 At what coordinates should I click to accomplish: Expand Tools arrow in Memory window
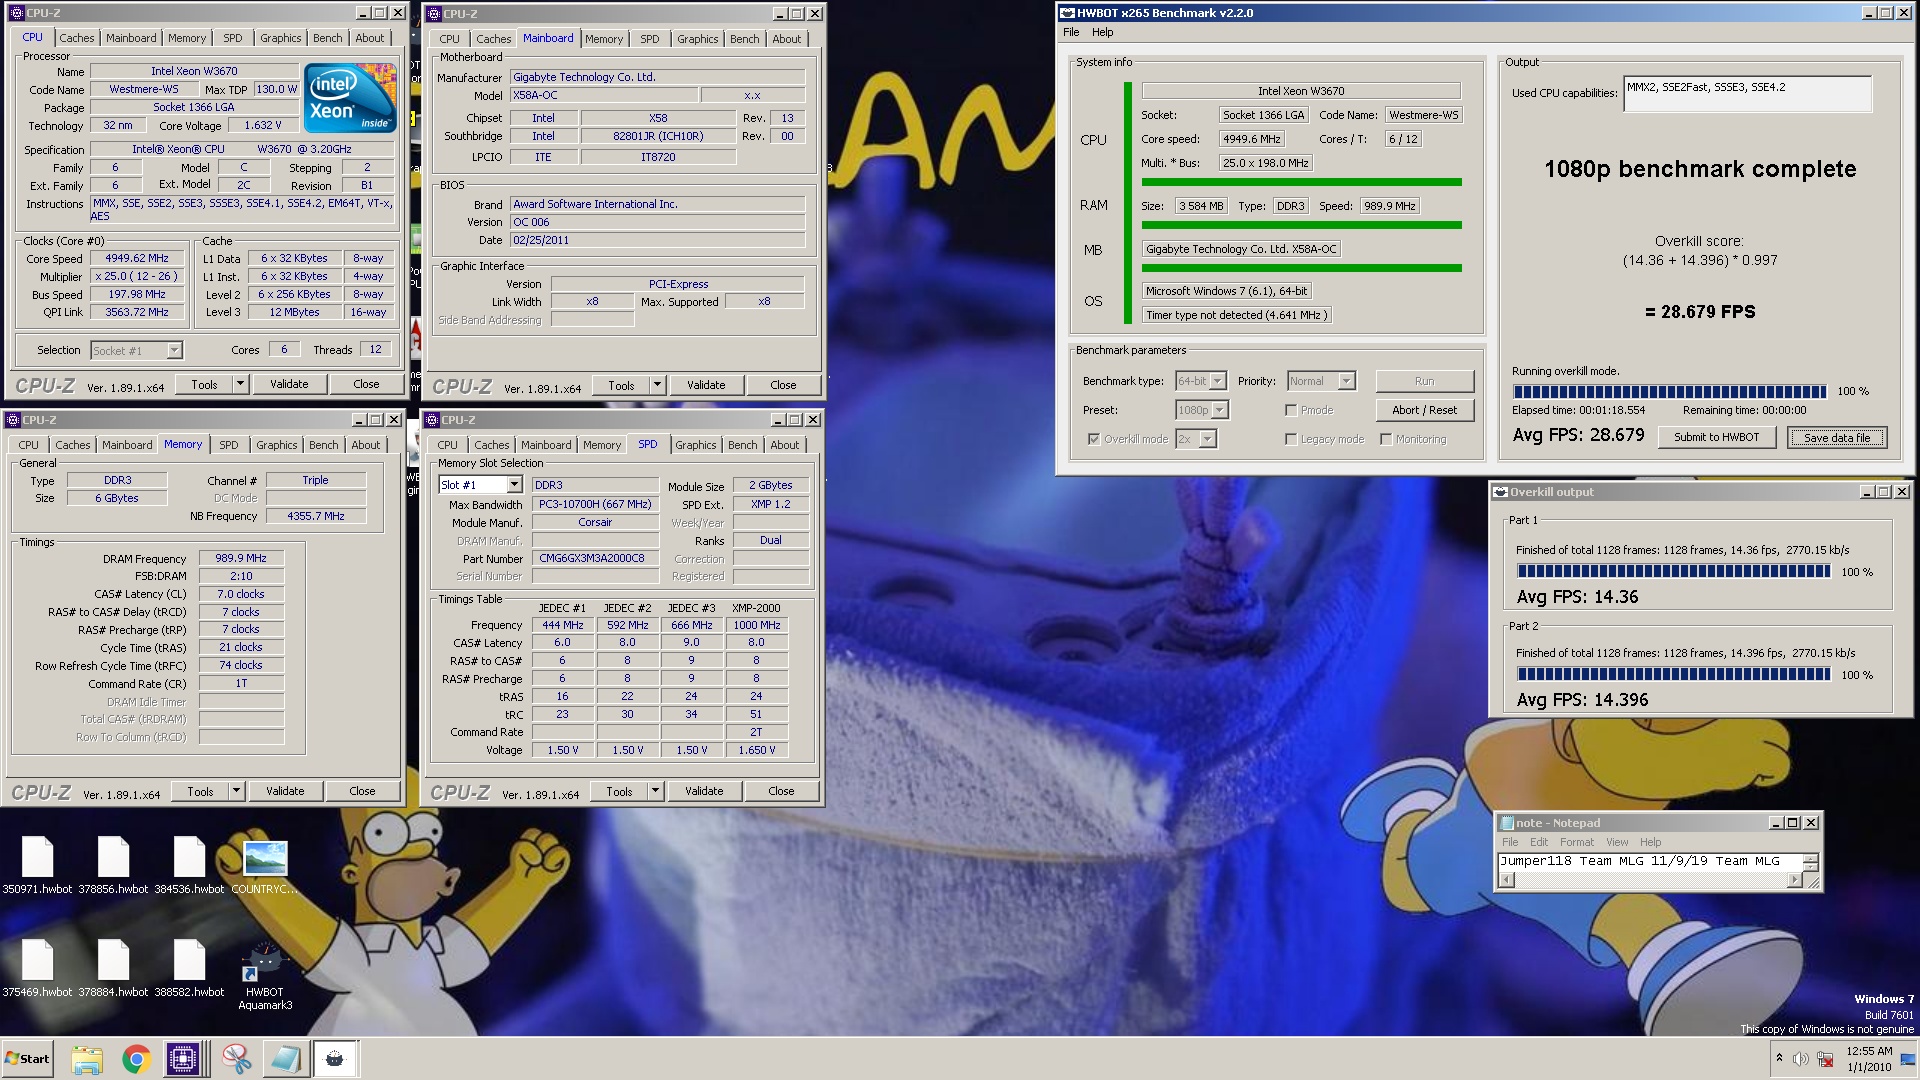coord(236,791)
